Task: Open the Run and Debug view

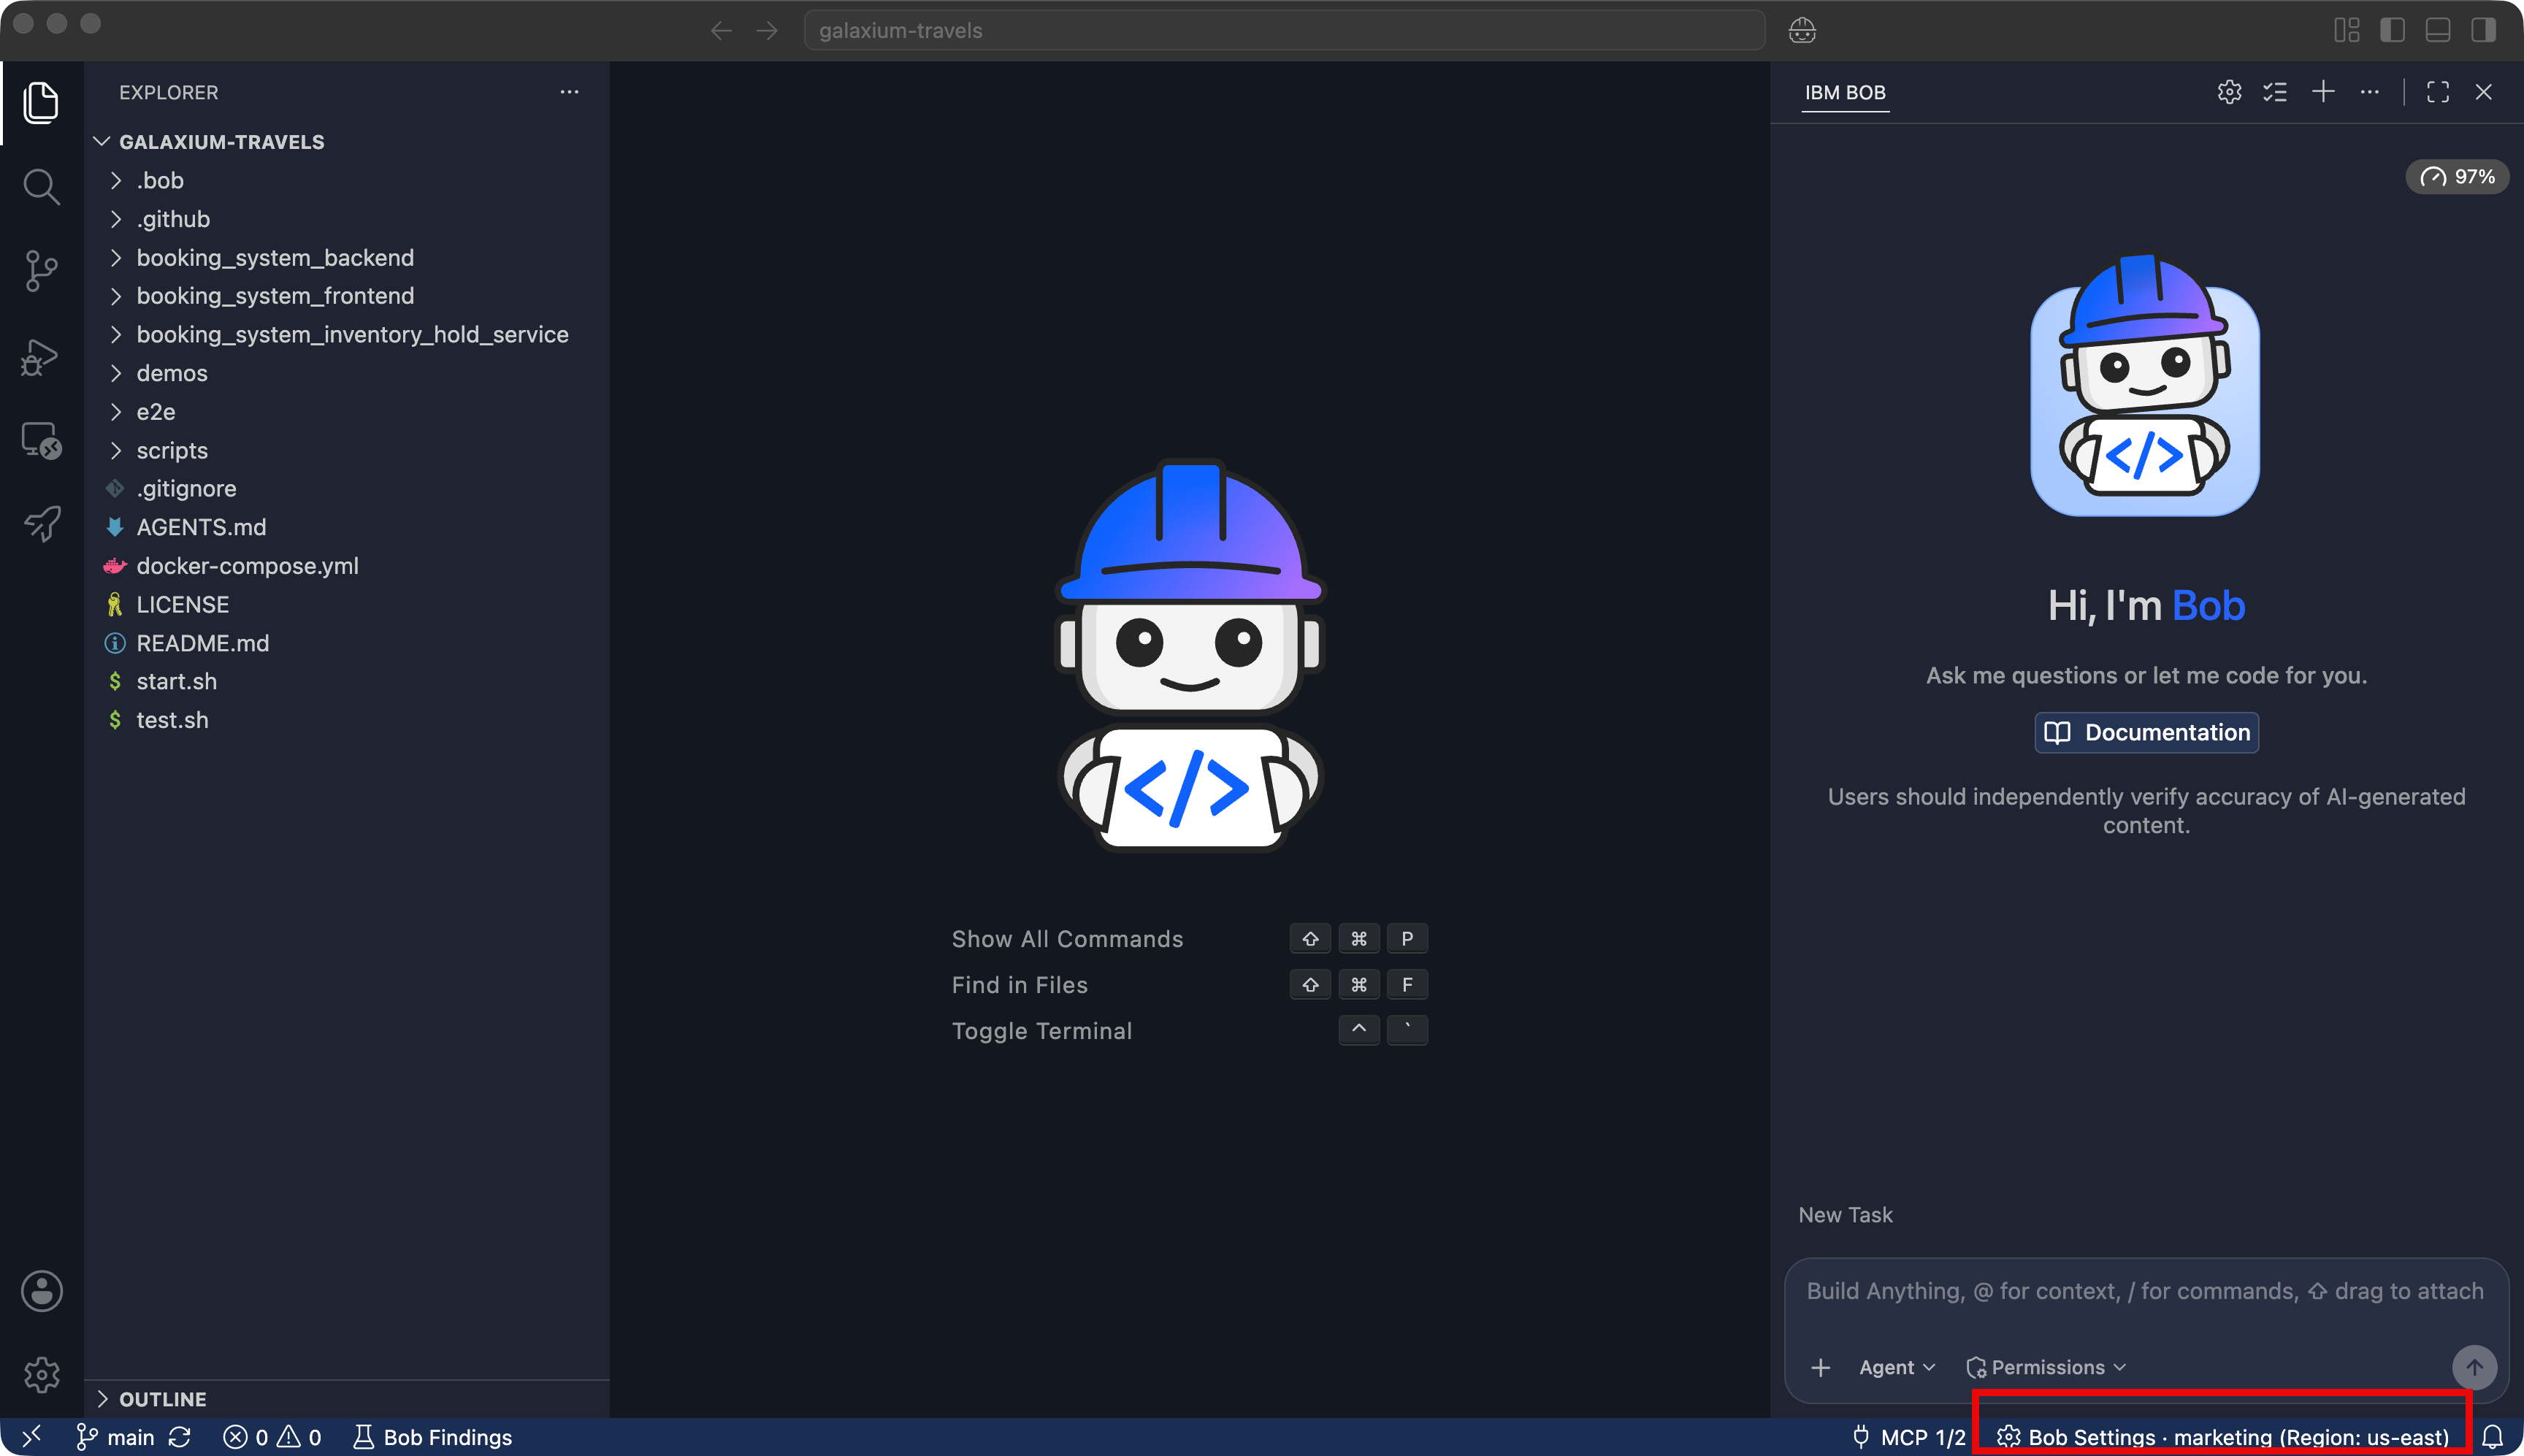Action: 41,356
